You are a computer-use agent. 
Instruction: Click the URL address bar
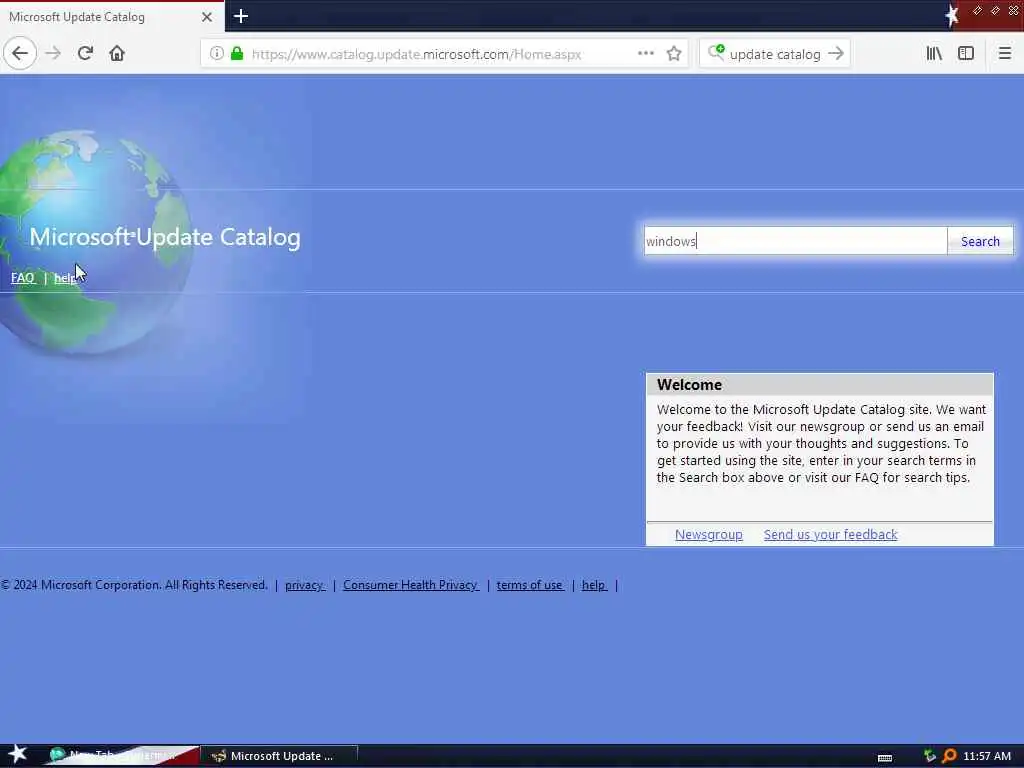tap(443, 54)
